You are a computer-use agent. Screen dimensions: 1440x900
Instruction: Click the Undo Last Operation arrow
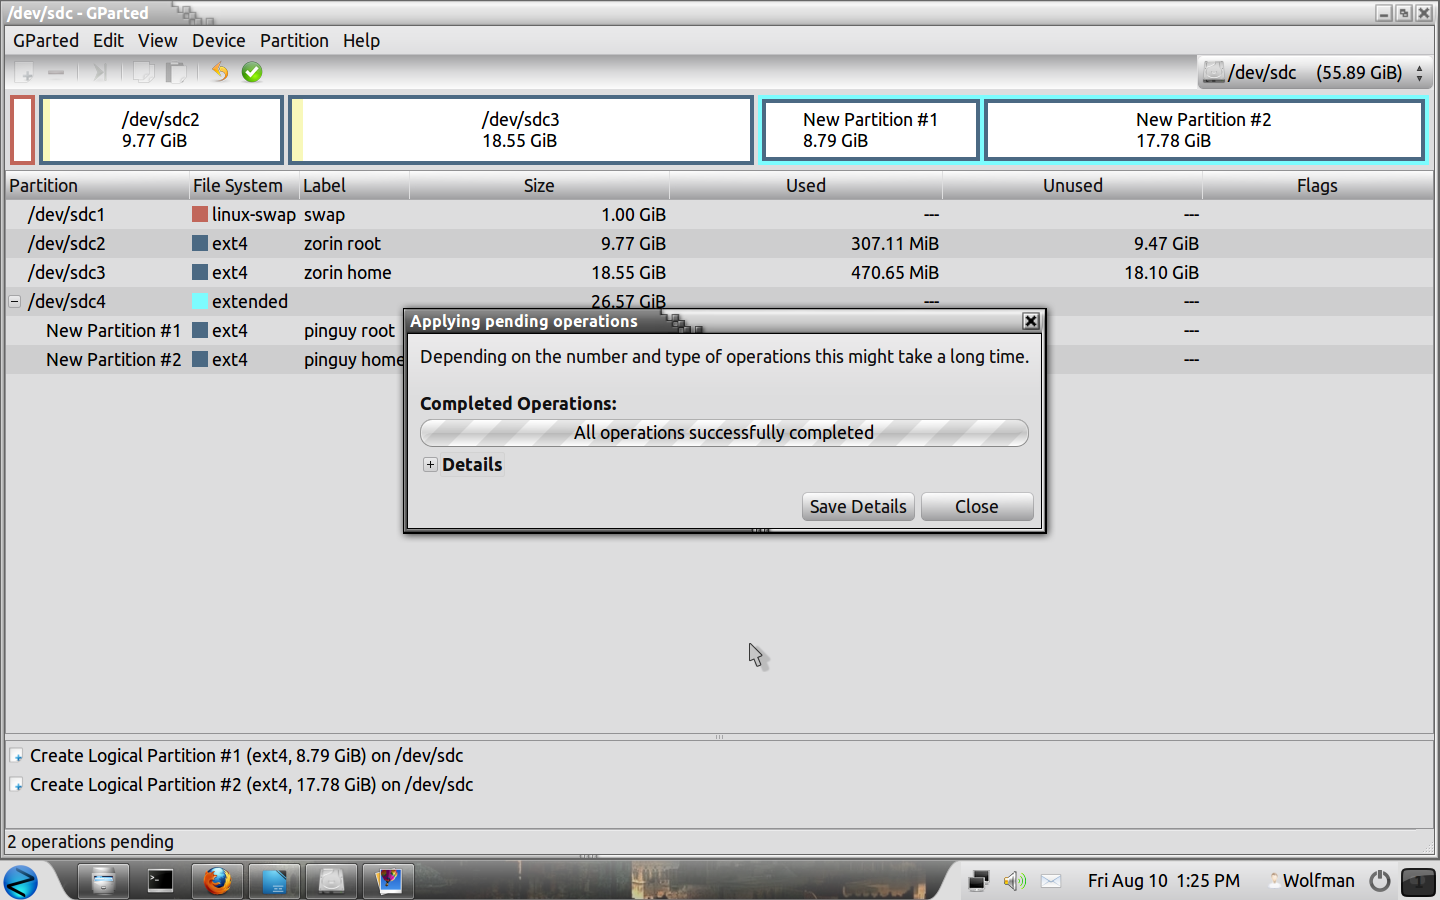pos(220,72)
